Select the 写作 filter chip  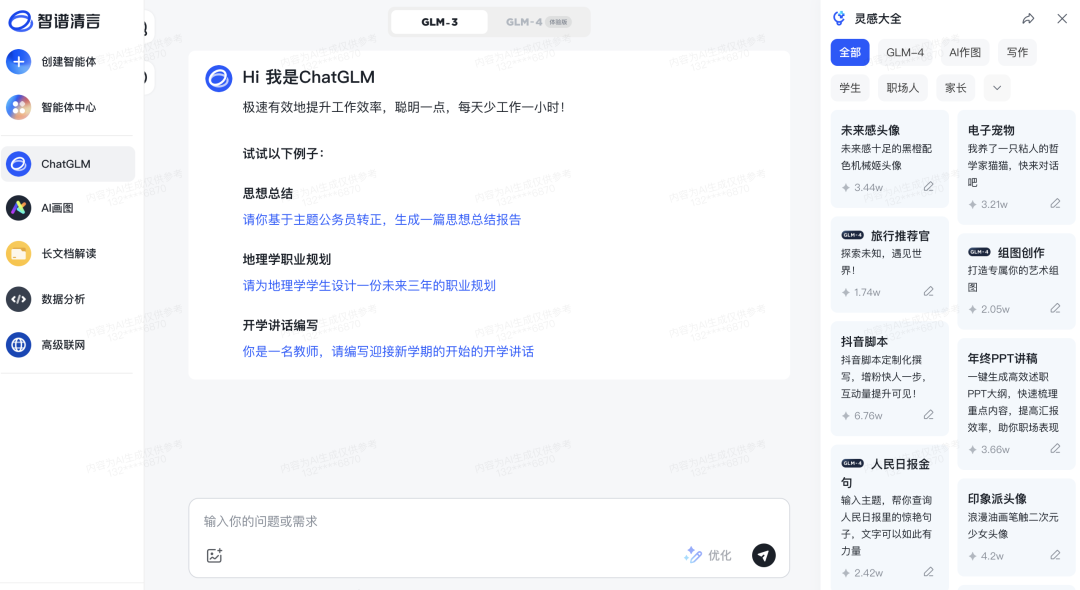pos(1016,52)
